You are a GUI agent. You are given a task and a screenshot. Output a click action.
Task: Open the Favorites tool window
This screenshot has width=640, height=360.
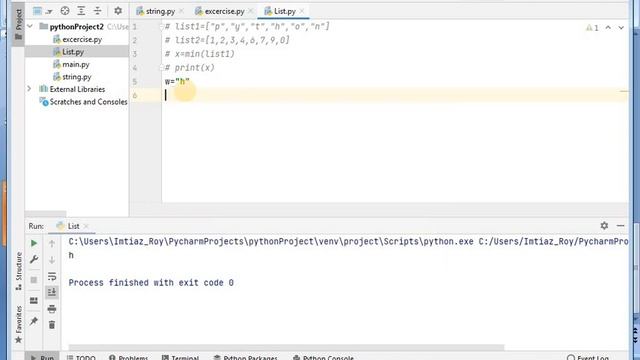(19, 325)
